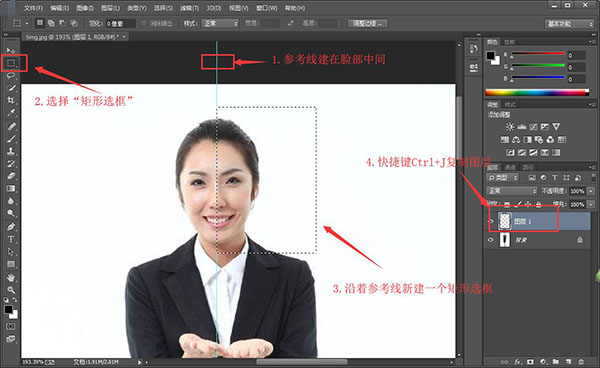
Task: Toggle Quick Mask mode icon
Action: pyautogui.click(x=11, y=326)
